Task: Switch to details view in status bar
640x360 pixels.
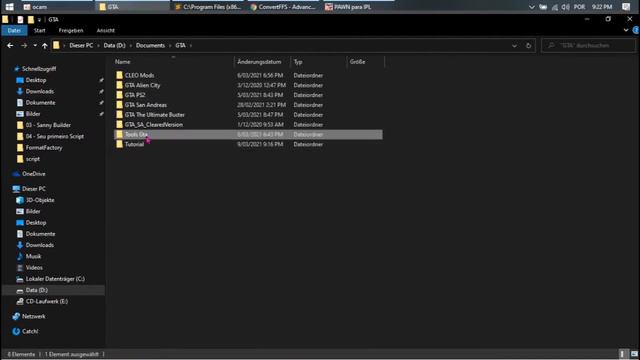Action: click(622, 354)
